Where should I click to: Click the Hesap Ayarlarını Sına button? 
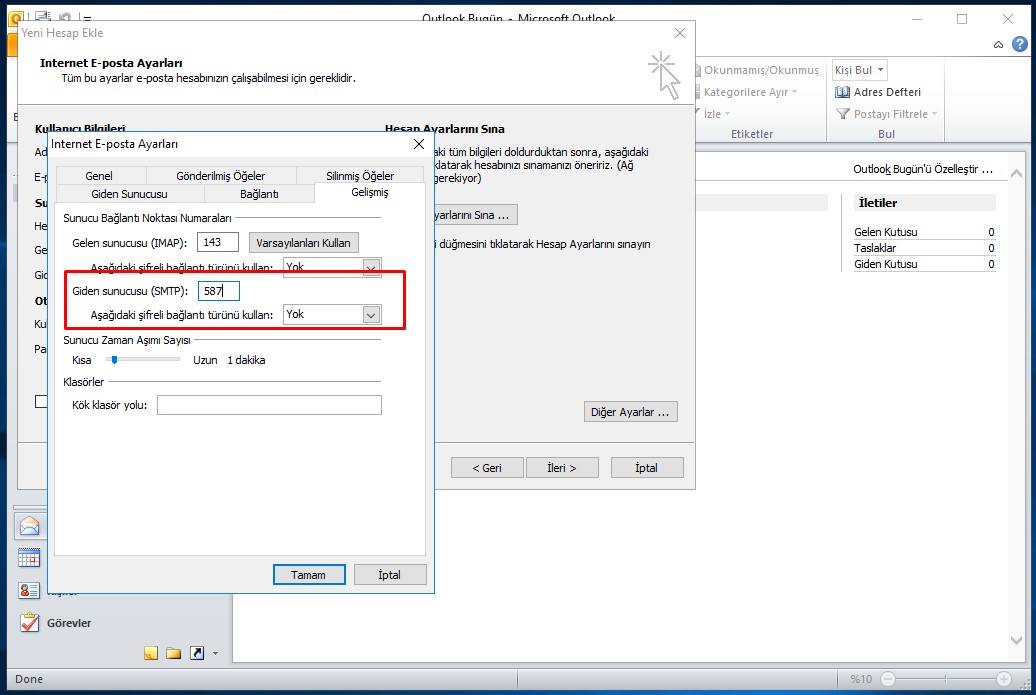point(476,215)
